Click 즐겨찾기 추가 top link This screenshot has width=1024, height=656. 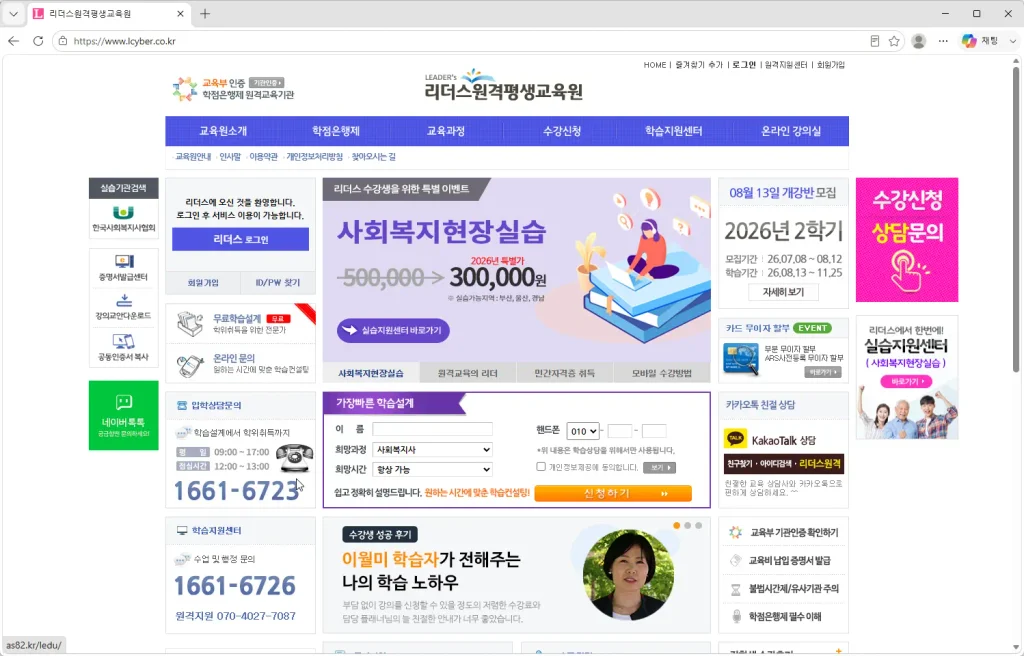[698, 65]
